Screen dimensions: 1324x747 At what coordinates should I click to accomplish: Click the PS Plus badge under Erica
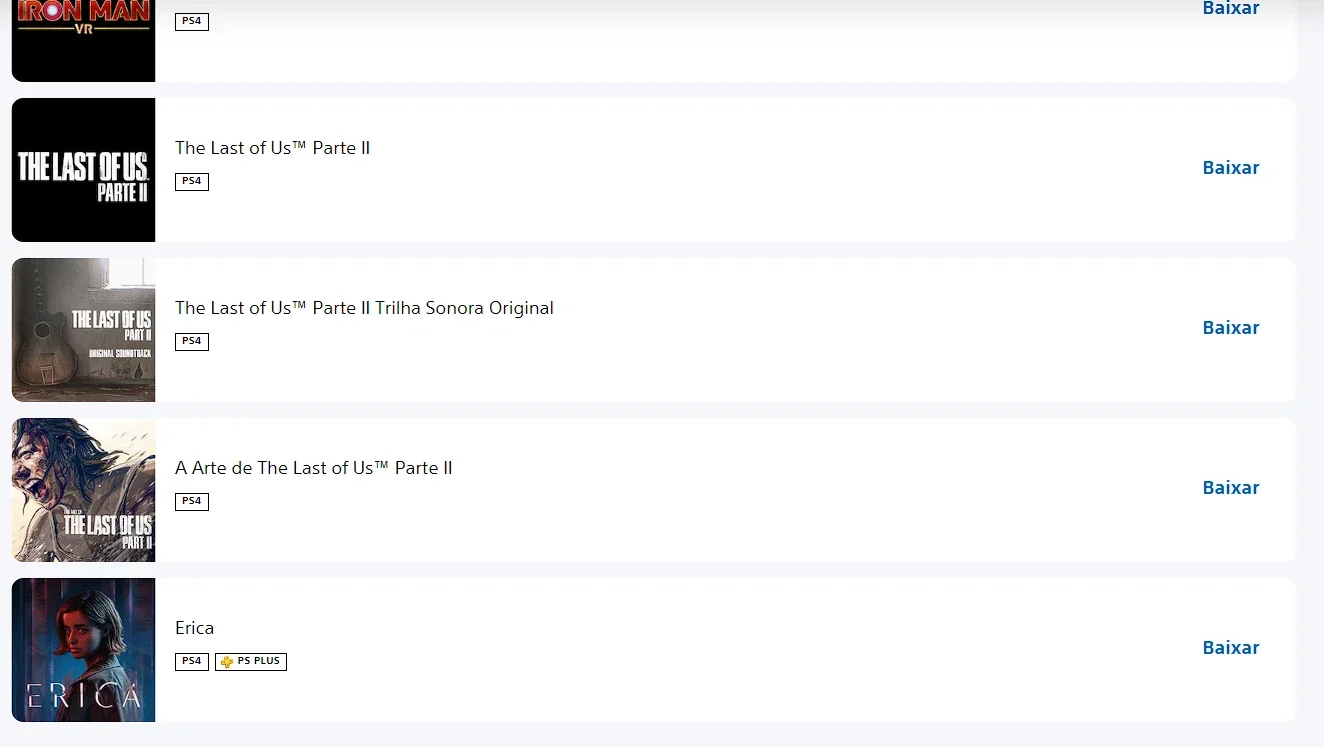click(x=251, y=661)
